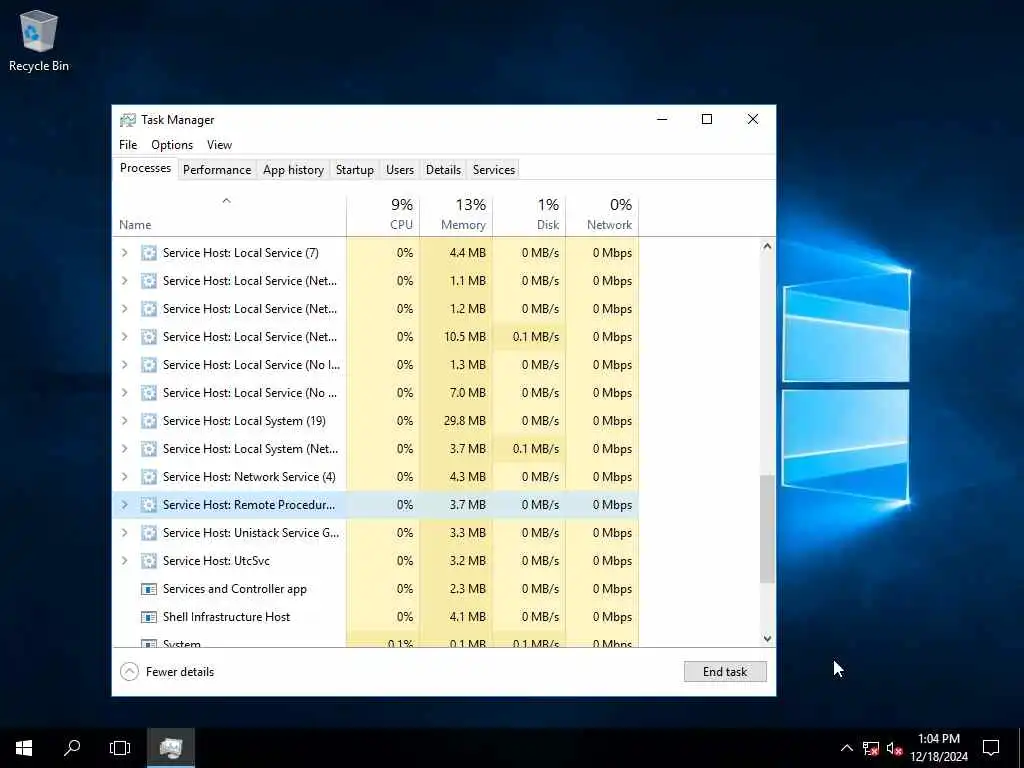Open the File menu

click(128, 145)
